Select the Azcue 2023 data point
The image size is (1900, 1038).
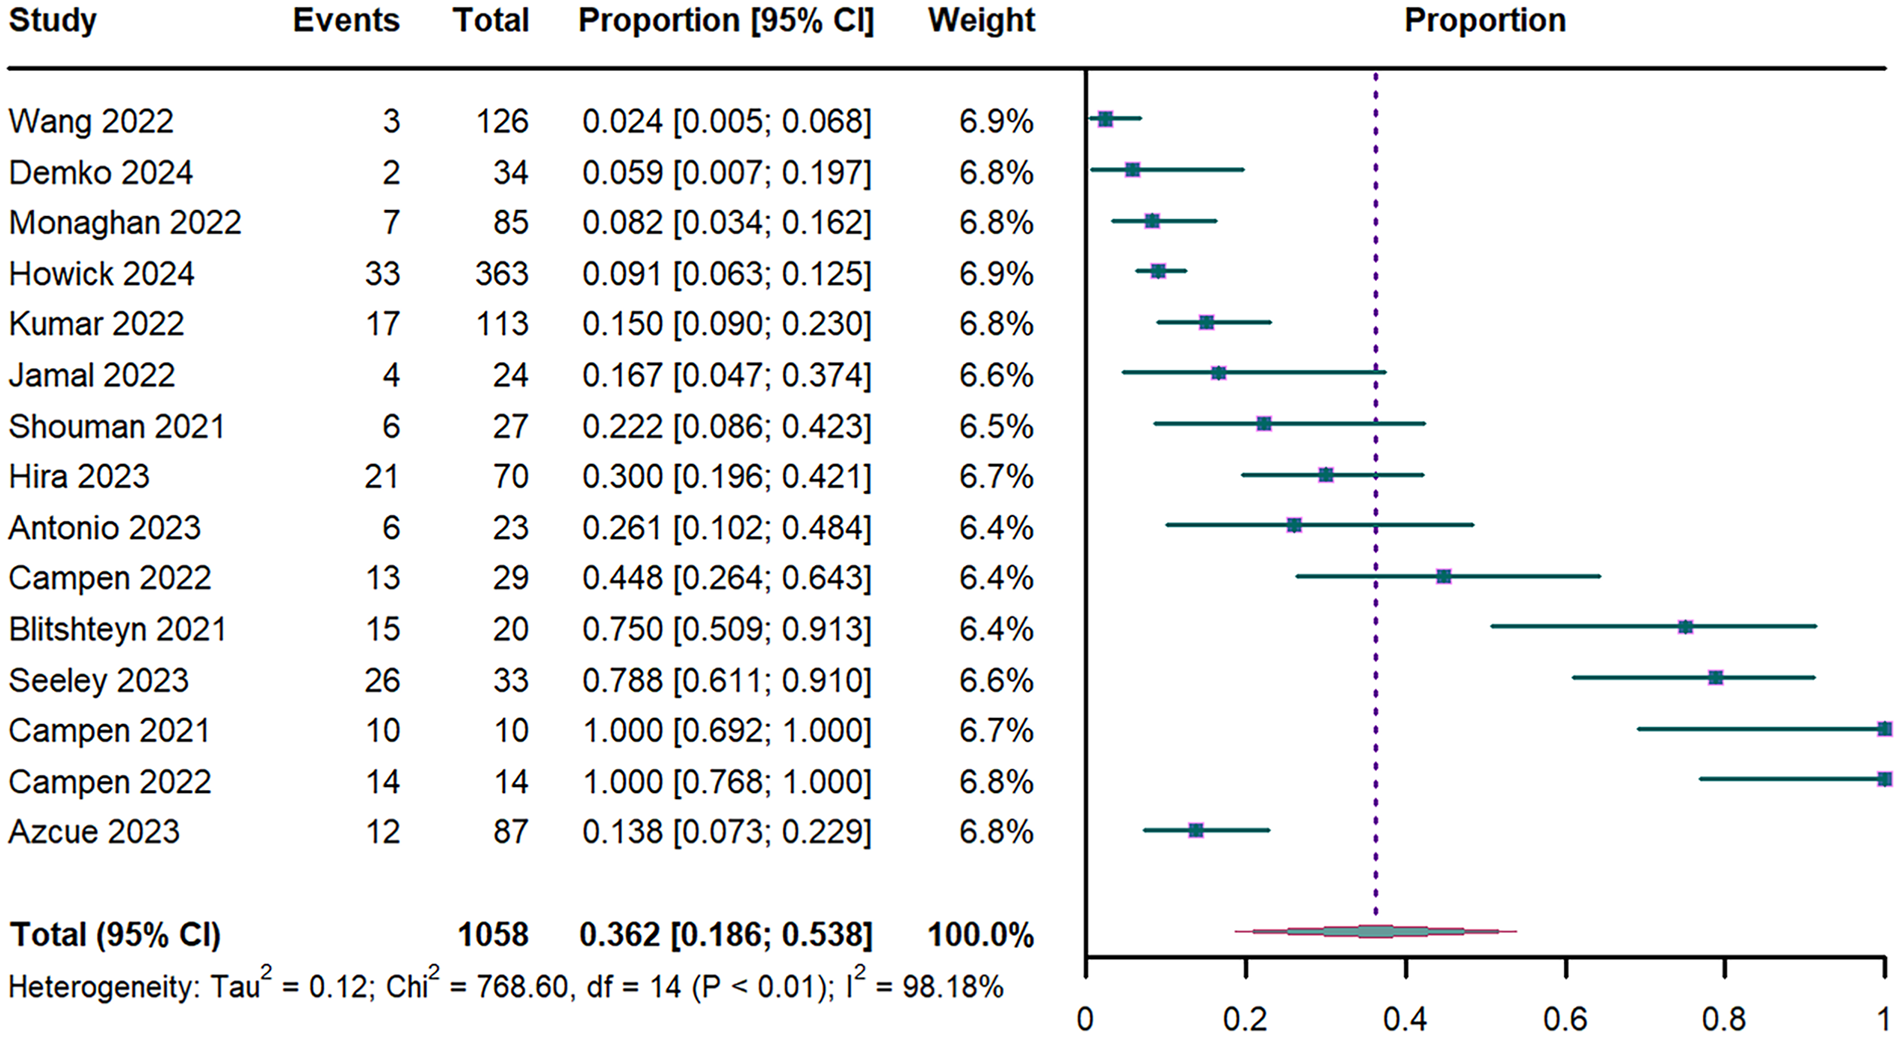pyautogui.click(x=1196, y=830)
